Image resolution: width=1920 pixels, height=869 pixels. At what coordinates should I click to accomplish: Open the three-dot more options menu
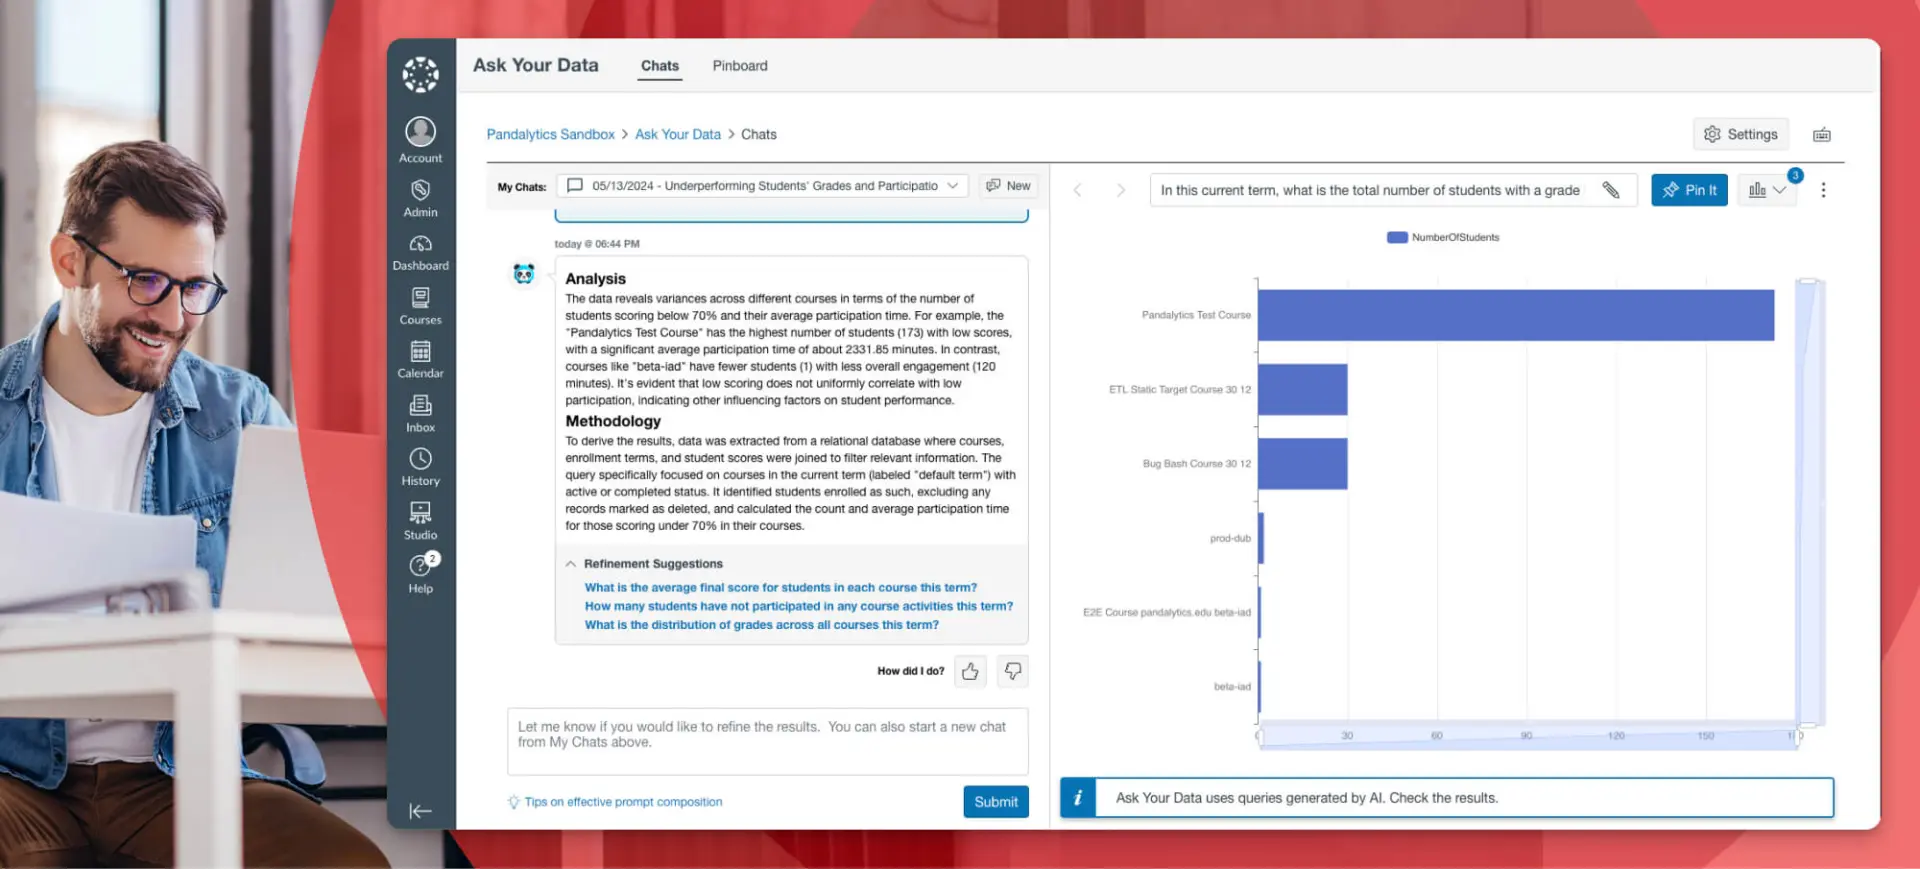click(1823, 190)
